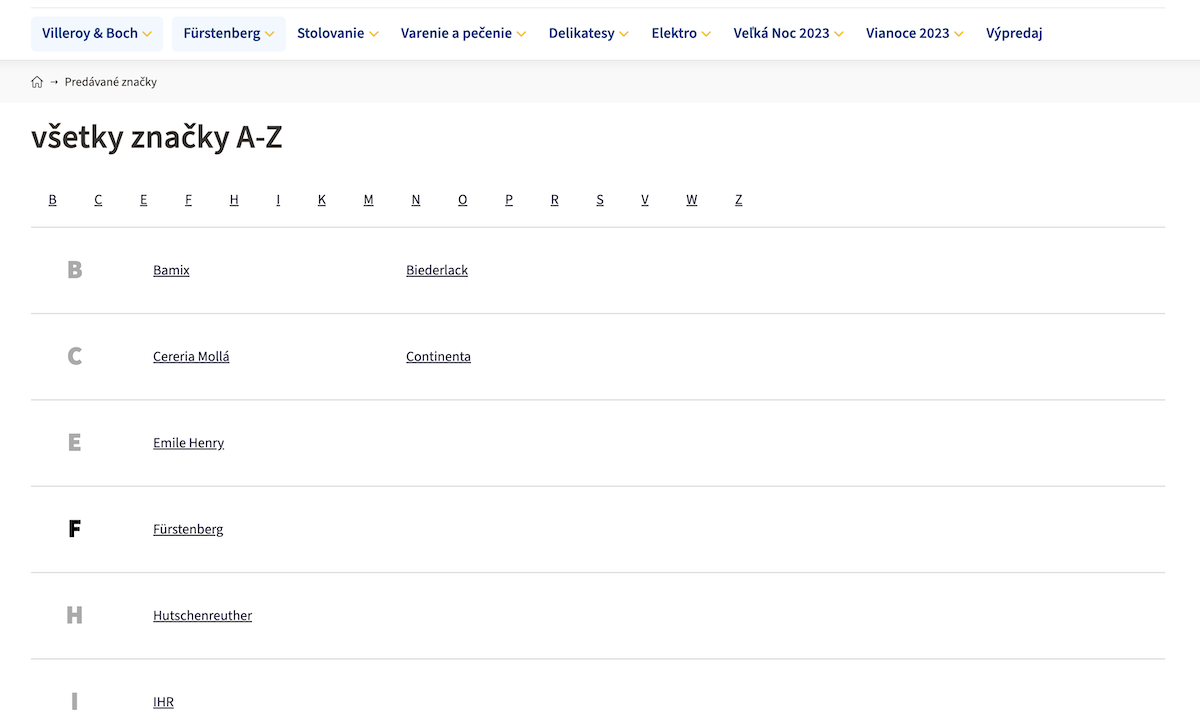Image resolution: width=1200 pixels, height=713 pixels.
Task: Open the Biederlack brand page
Action: coord(437,270)
